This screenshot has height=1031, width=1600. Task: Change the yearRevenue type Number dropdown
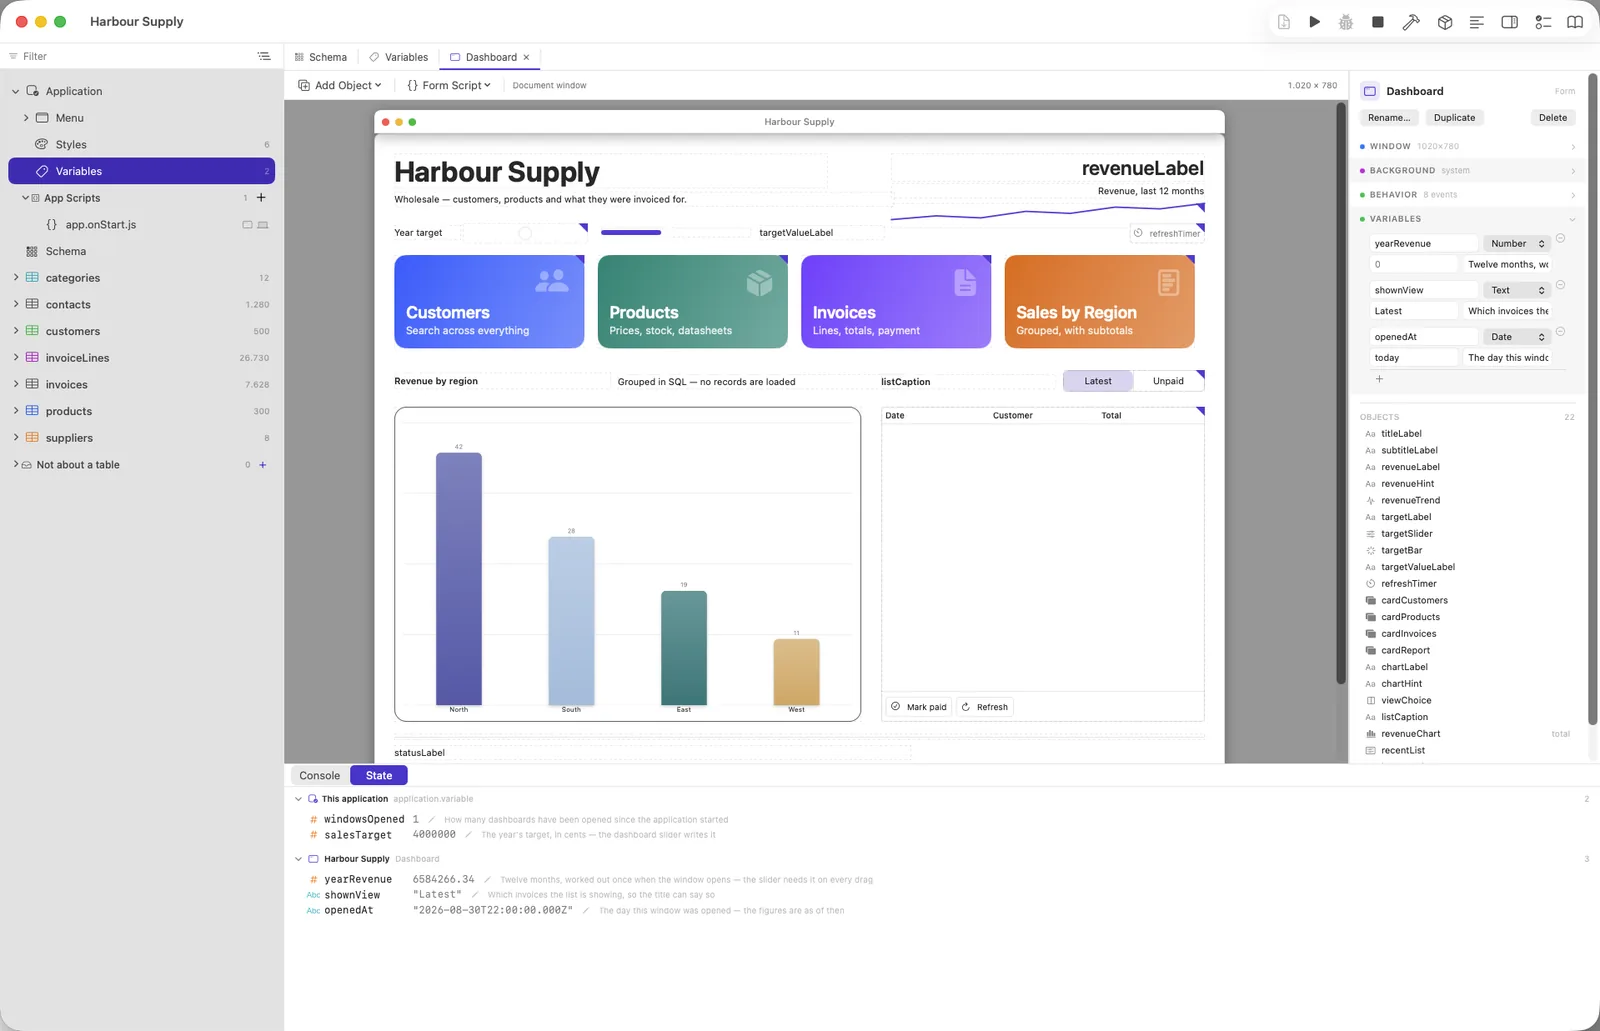[1516, 243]
